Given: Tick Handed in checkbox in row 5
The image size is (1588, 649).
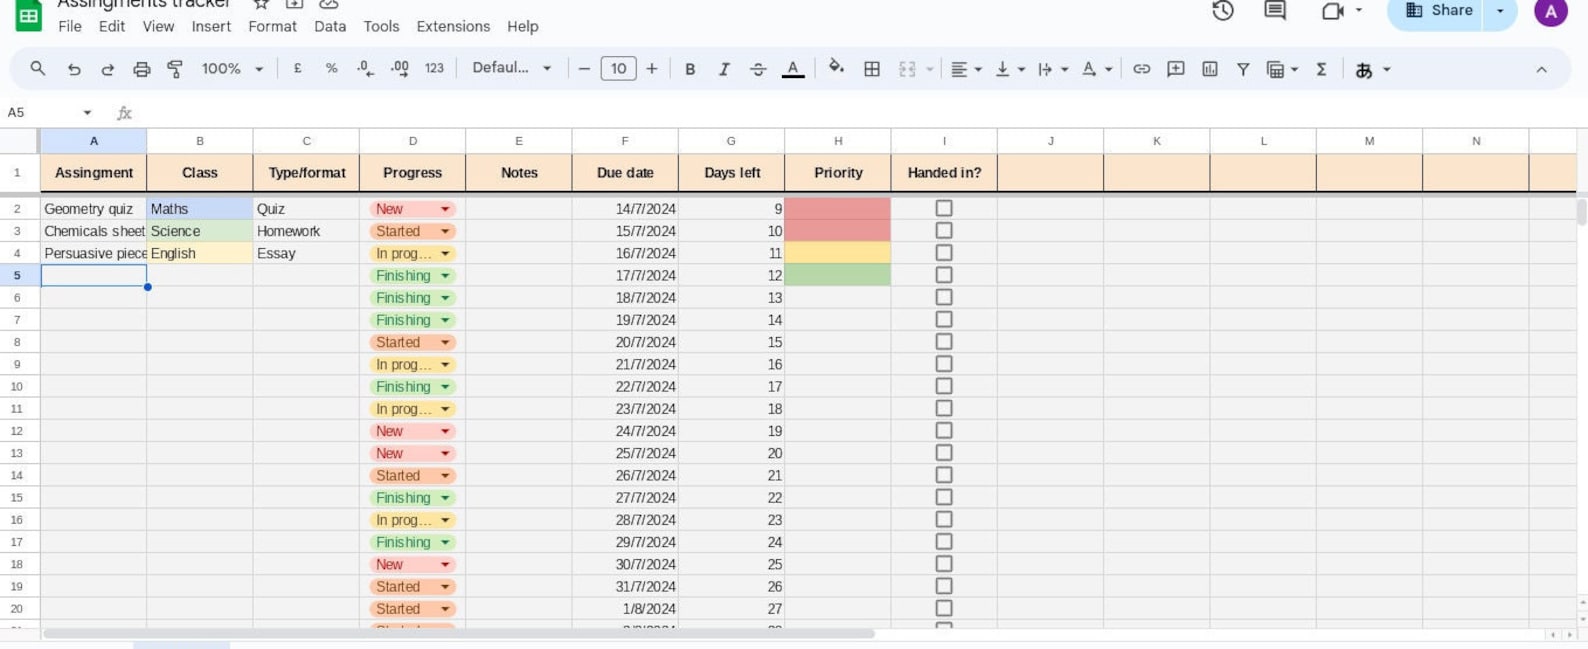Looking at the screenshot, I should click(x=944, y=275).
